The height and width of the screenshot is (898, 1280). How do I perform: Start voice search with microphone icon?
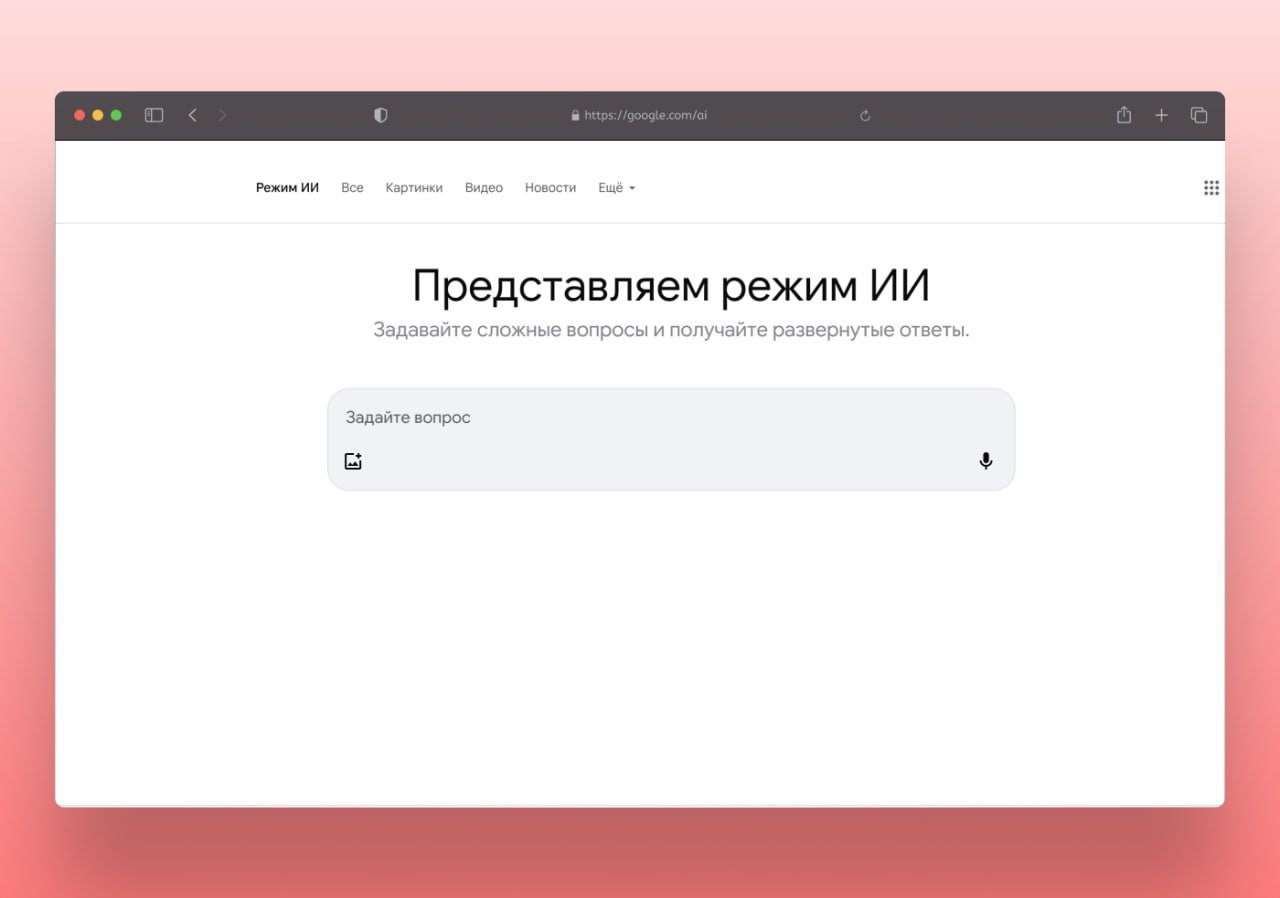[986, 461]
